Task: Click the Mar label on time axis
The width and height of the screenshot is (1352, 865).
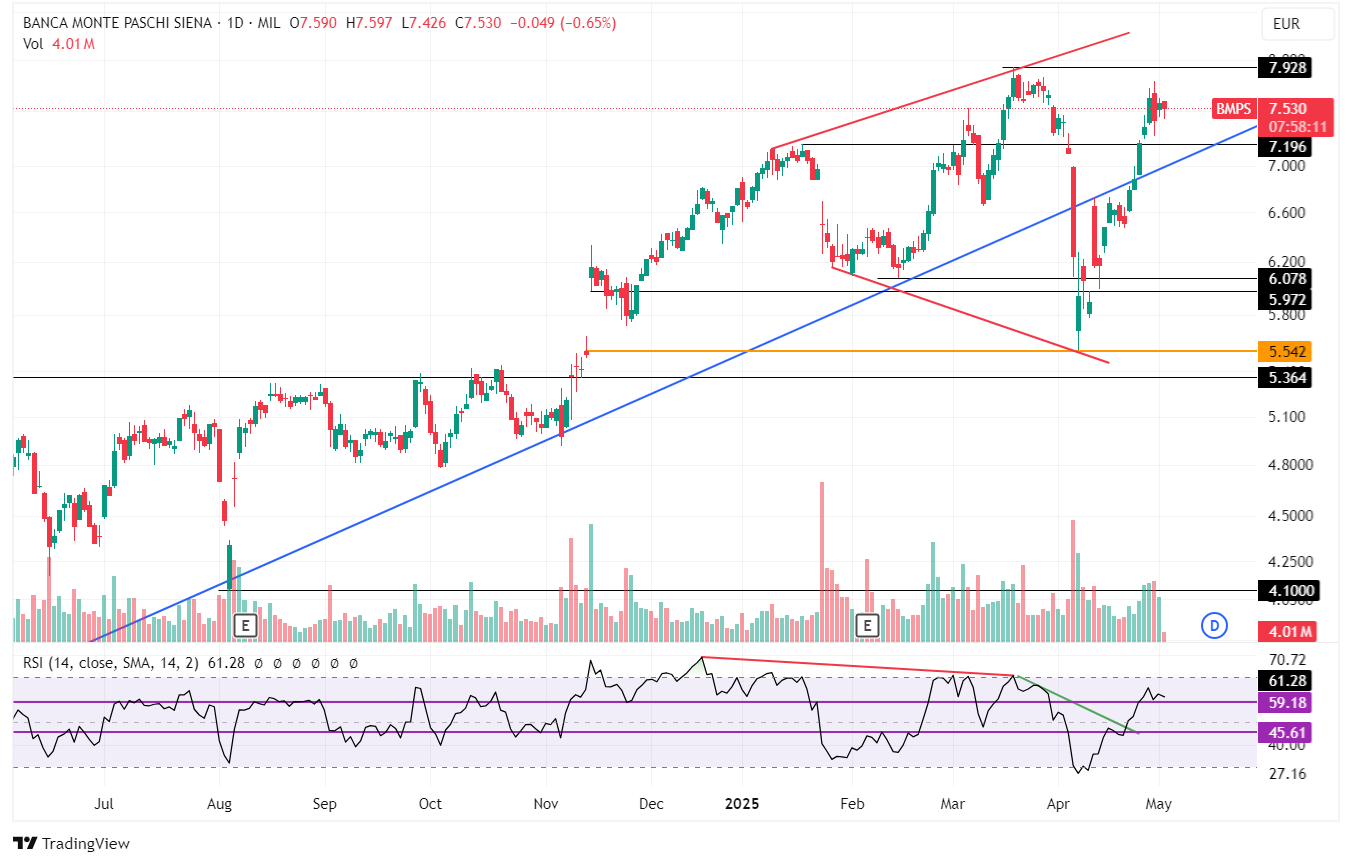Action: point(953,803)
